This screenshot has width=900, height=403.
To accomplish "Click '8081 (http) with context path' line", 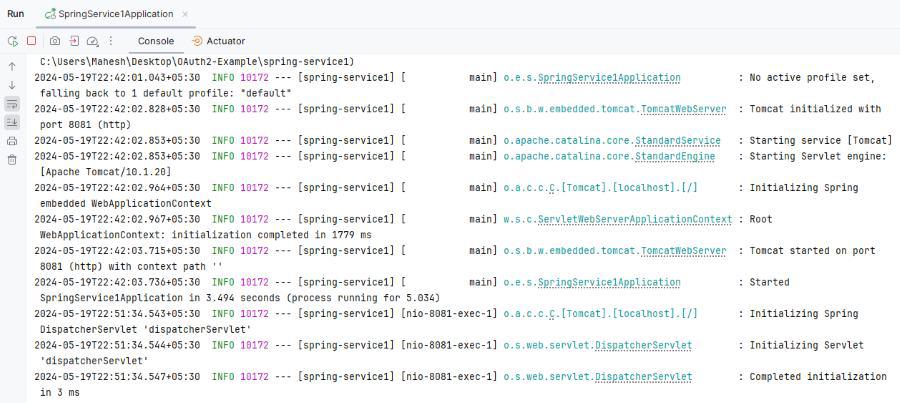I will pyautogui.click(x=131, y=267).
